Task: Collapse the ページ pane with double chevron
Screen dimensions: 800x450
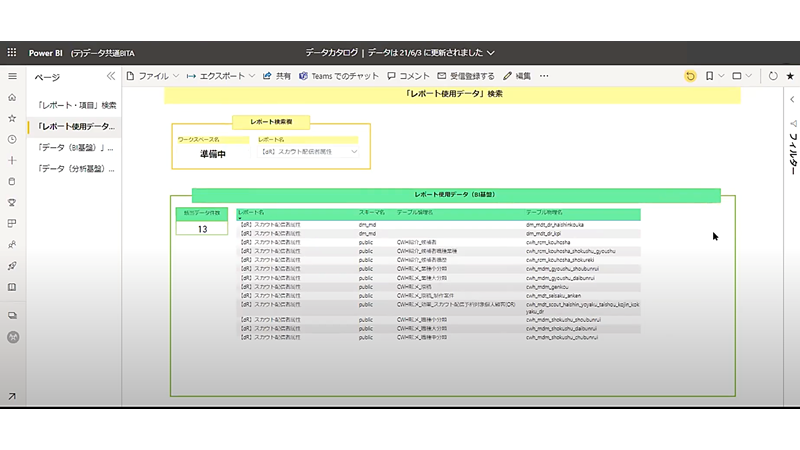Action: (111, 77)
